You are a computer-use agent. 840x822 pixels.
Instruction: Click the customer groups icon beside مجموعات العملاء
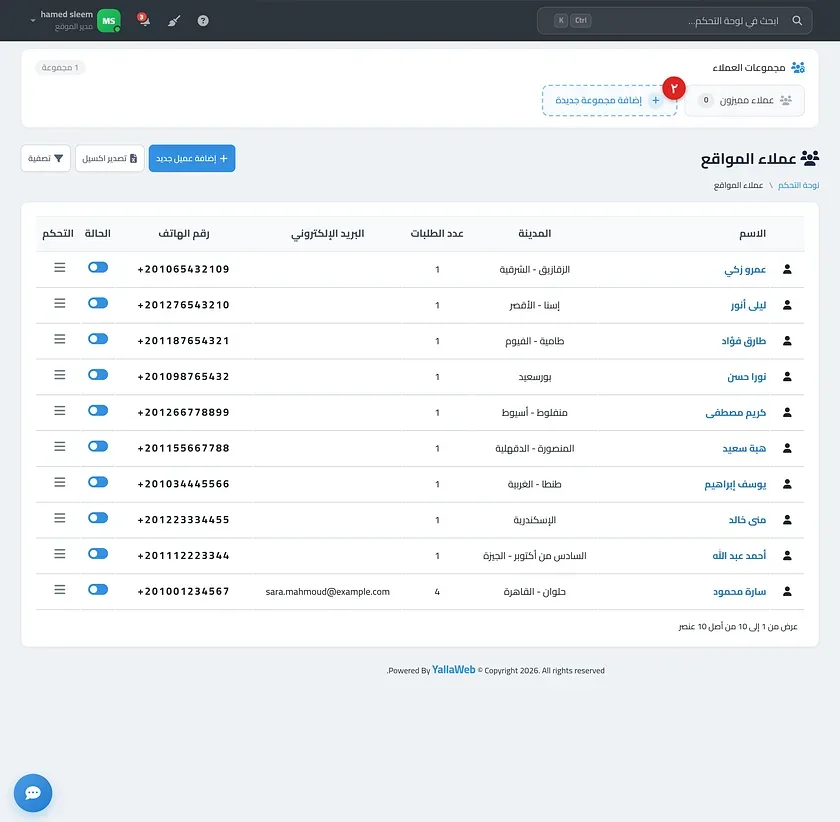click(x=798, y=68)
